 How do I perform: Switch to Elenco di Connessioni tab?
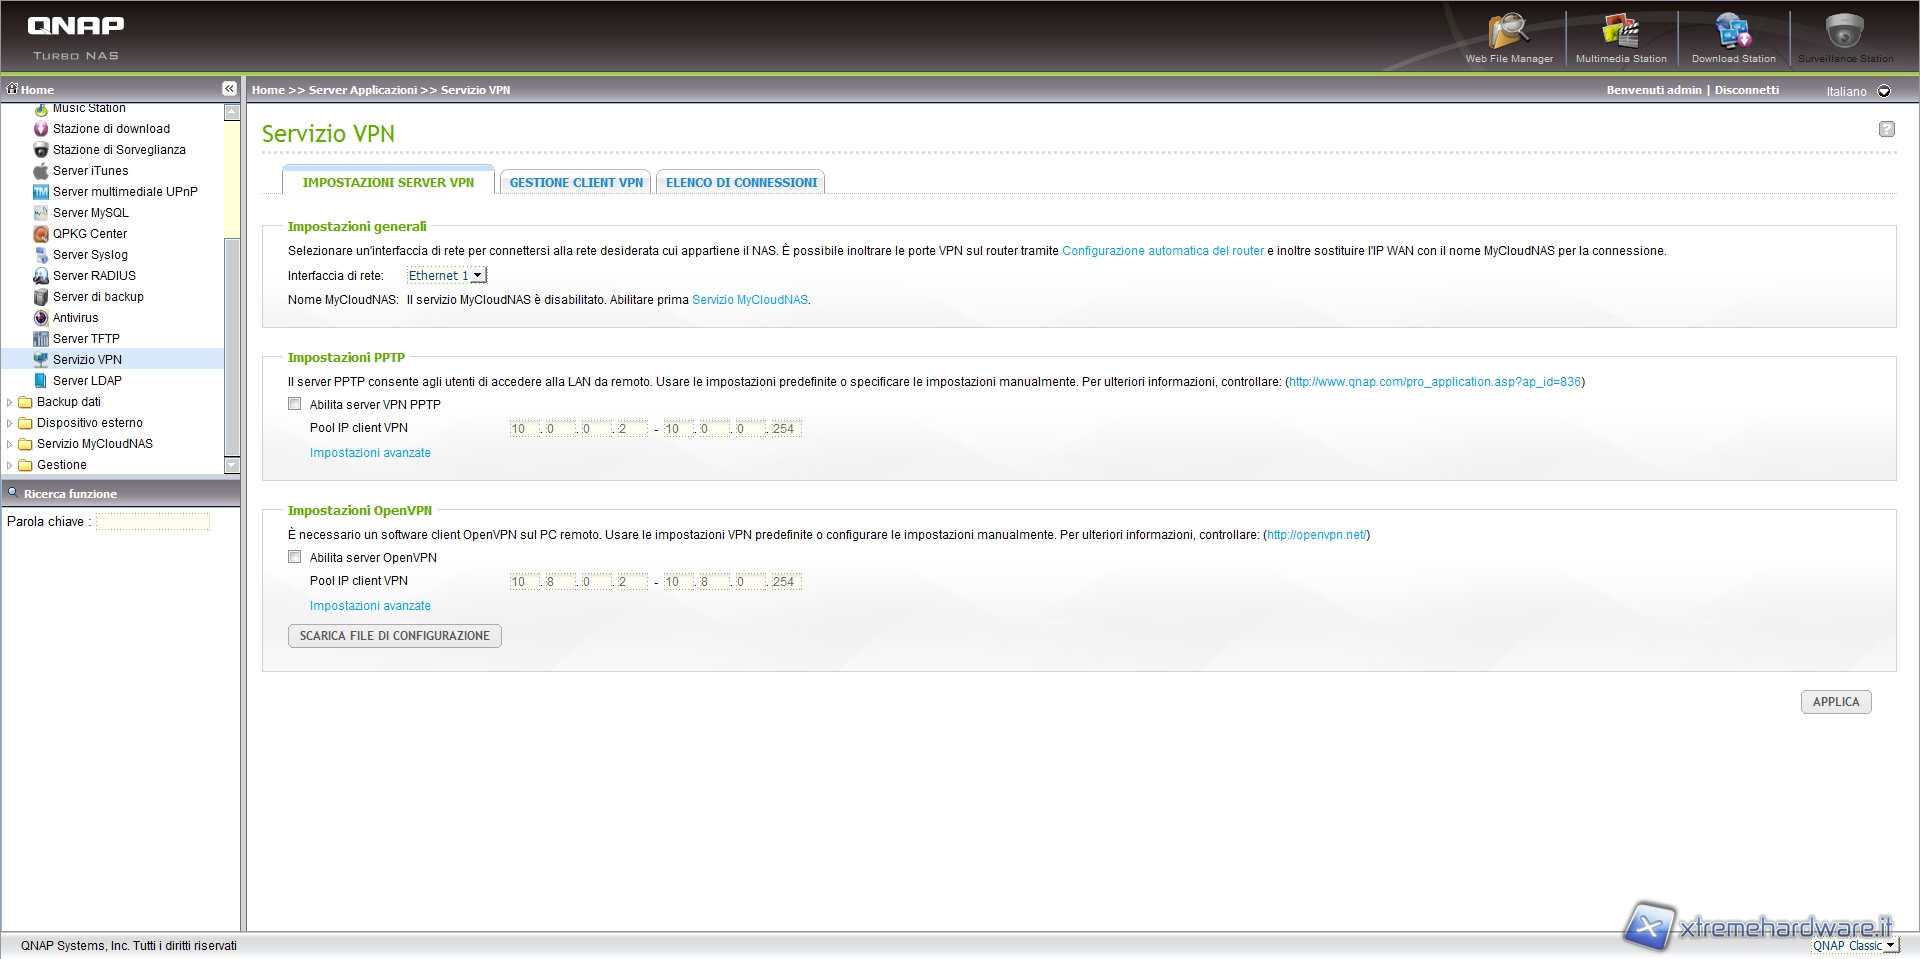tap(741, 182)
